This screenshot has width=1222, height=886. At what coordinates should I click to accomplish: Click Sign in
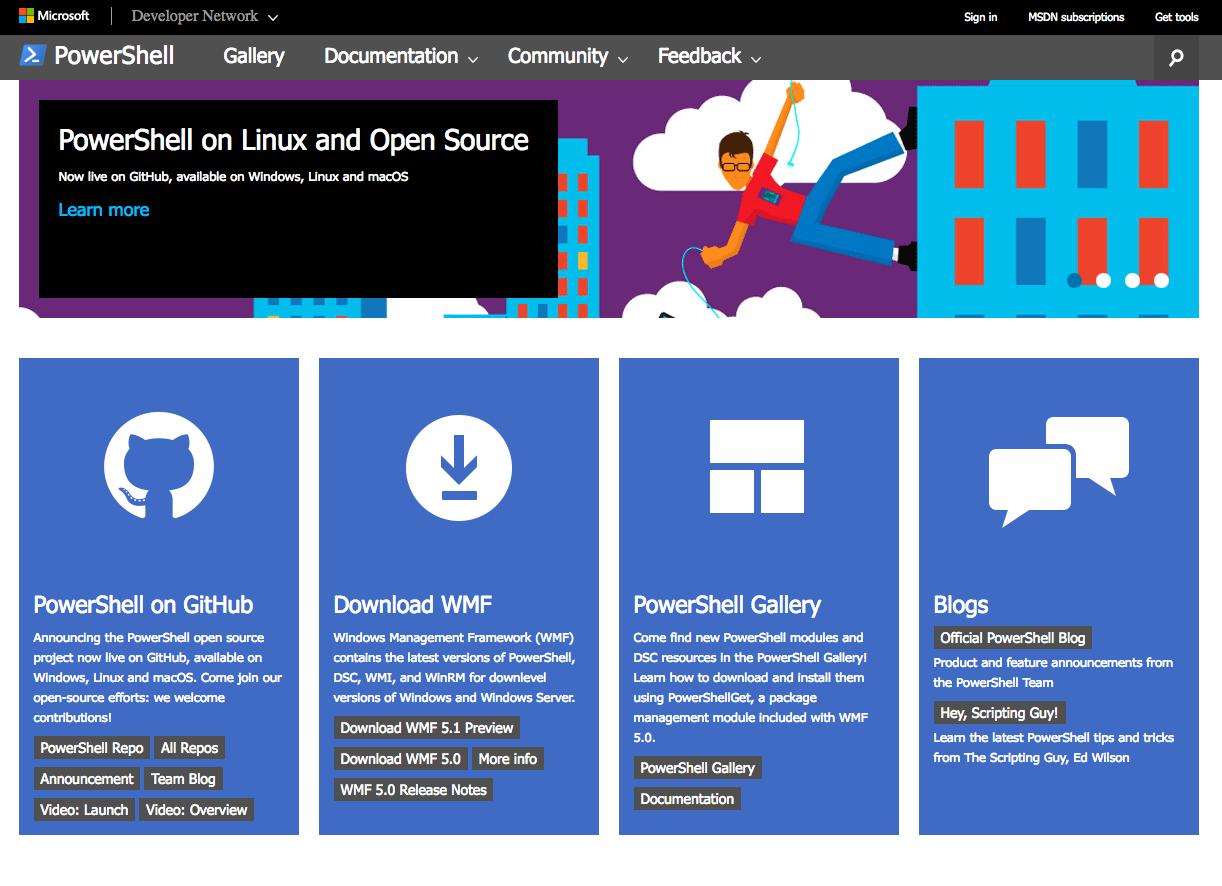point(980,16)
